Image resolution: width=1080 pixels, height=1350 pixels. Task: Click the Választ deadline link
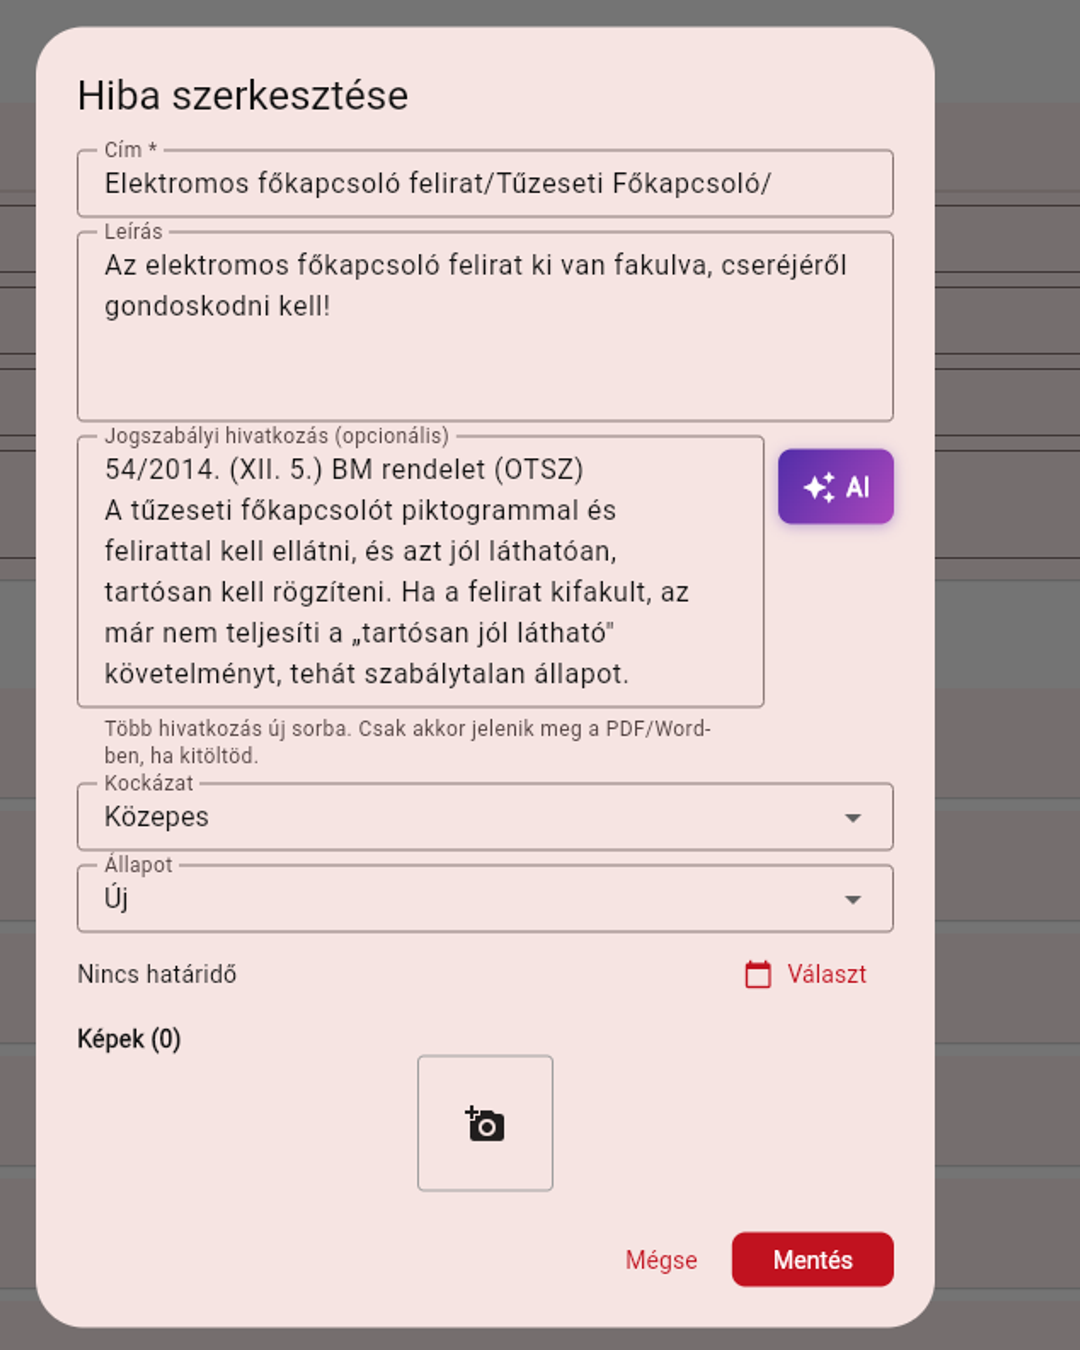click(826, 974)
